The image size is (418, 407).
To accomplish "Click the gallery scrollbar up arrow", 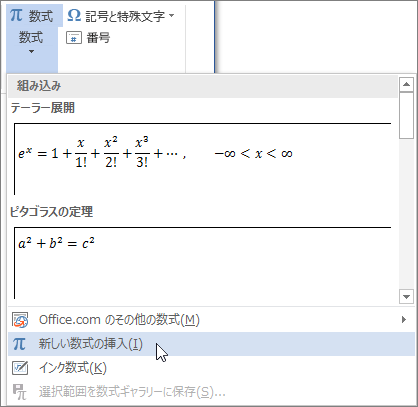I will point(406,85).
